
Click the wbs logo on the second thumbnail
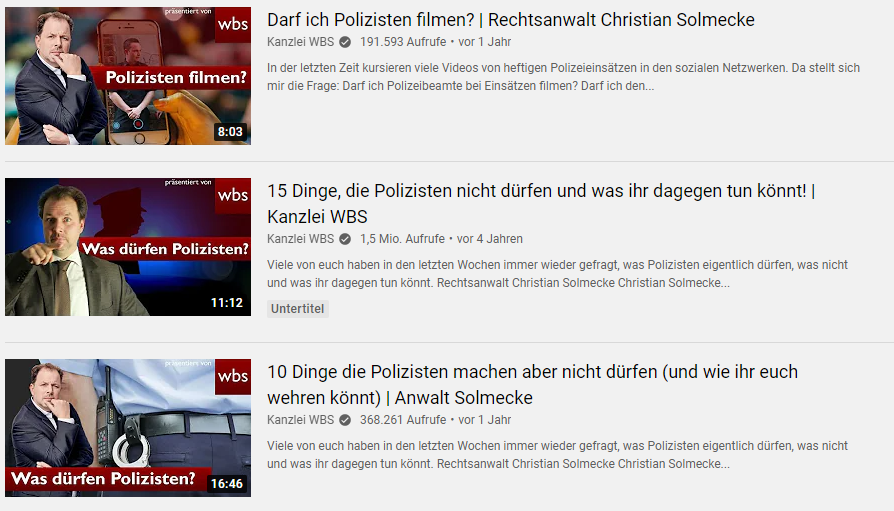pyautogui.click(x=233, y=196)
